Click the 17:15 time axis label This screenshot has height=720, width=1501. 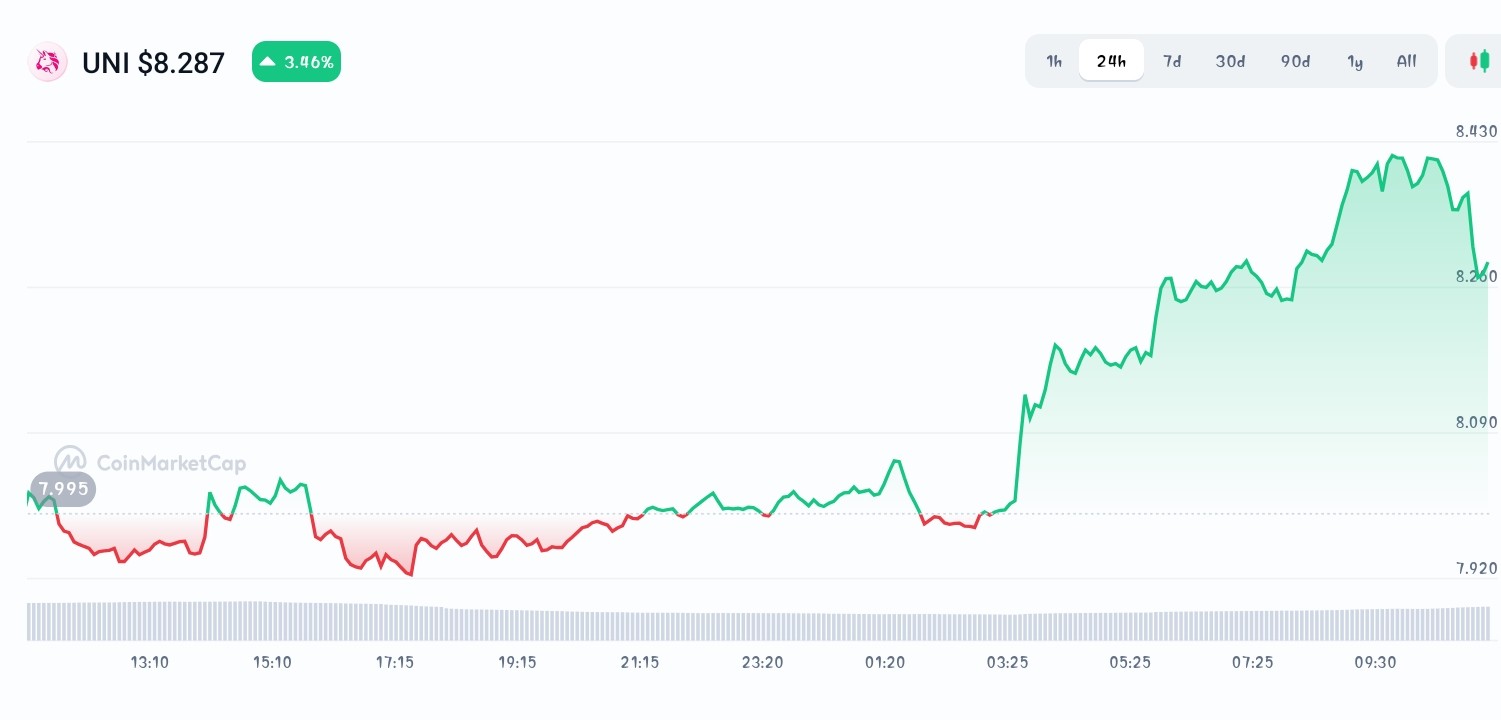pos(395,662)
